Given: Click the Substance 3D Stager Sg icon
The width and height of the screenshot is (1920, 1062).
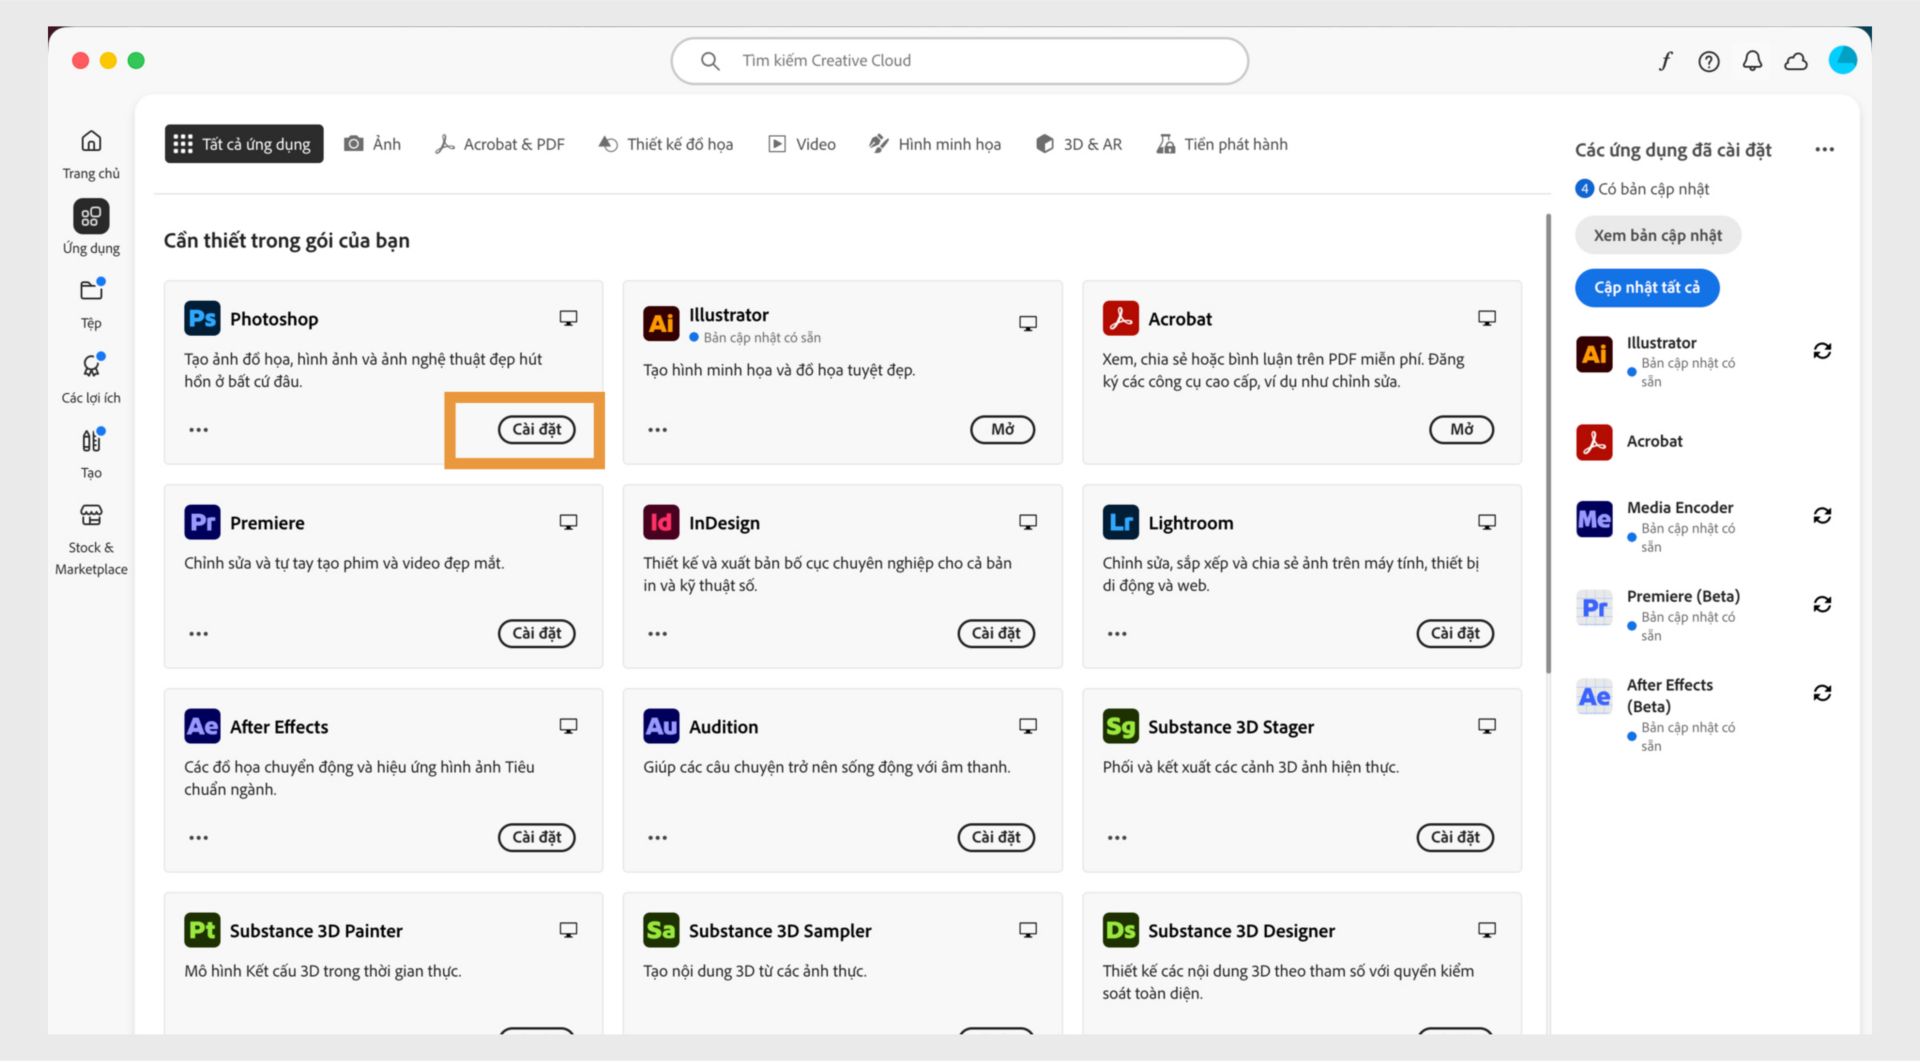Looking at the screenshot, I should tap(1120, 726).
